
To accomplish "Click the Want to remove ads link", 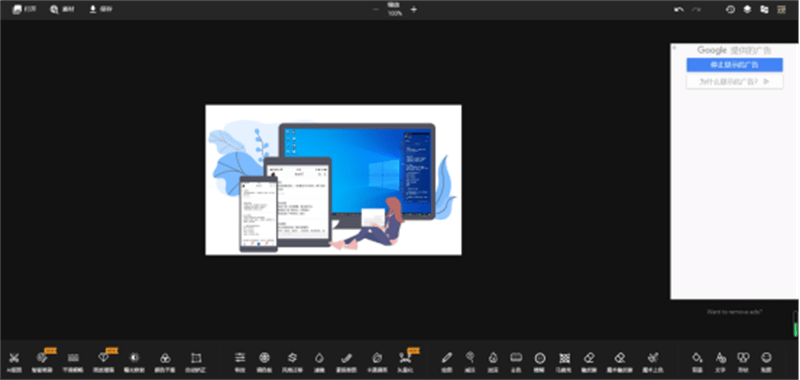I will tap(735, 311).
